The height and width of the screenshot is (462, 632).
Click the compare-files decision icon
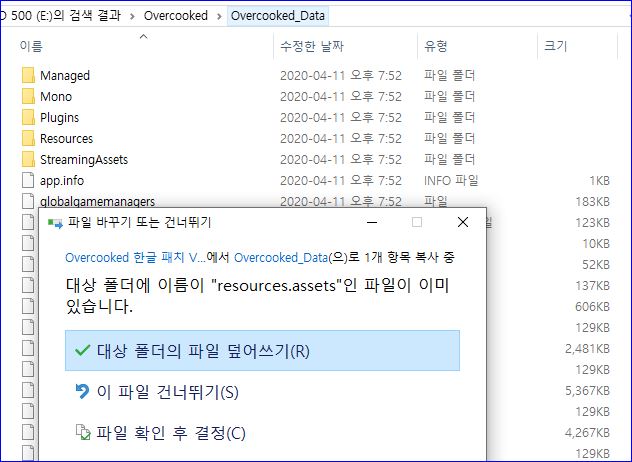coord(83,433)
